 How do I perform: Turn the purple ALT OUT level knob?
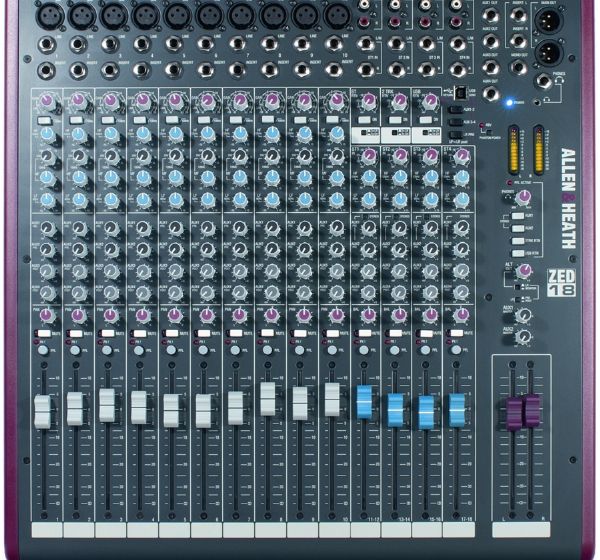pyautogui.click(x=523, y=271)
